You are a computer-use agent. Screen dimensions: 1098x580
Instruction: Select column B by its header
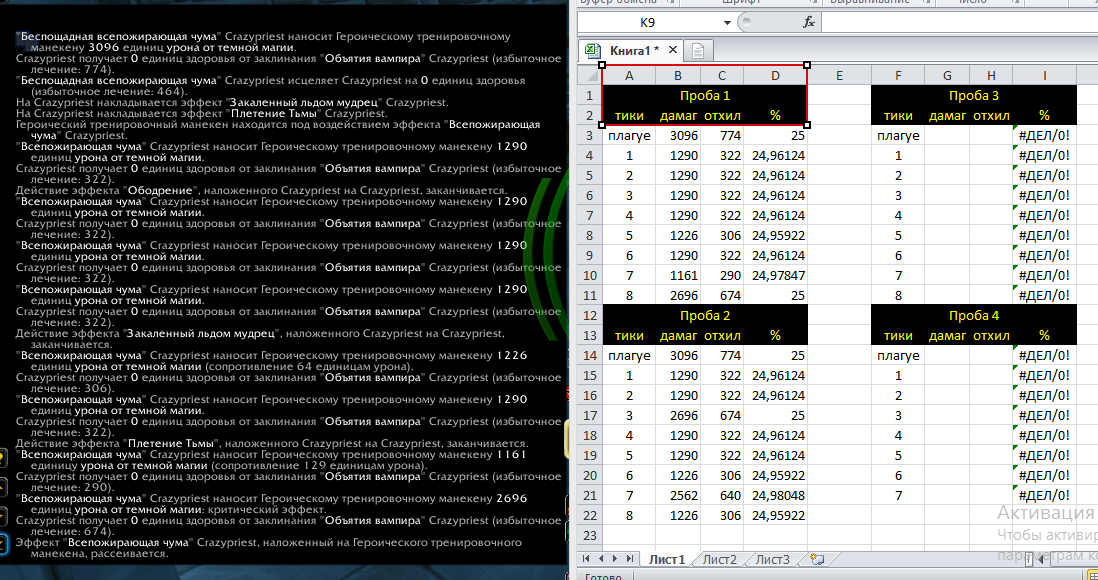(x=678, y=75)
